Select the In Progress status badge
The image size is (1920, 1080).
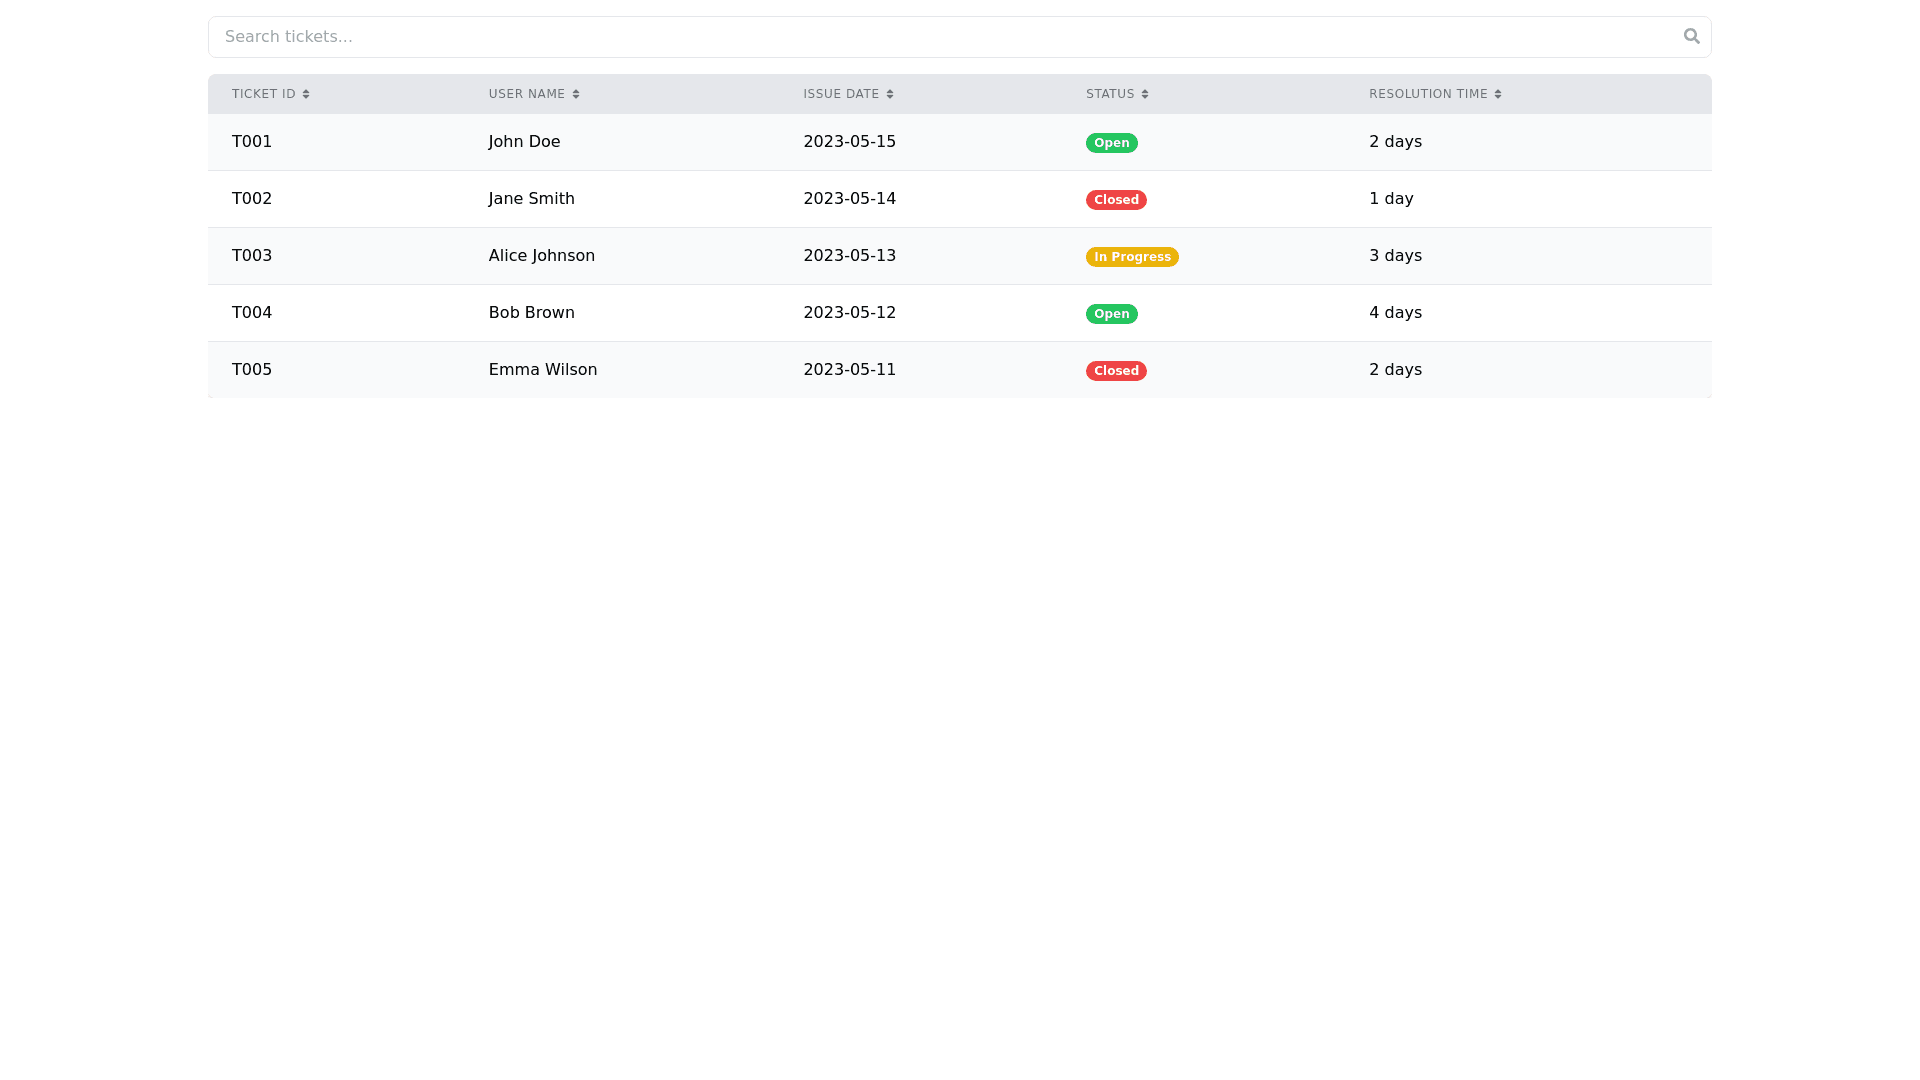pos(1132,257)
